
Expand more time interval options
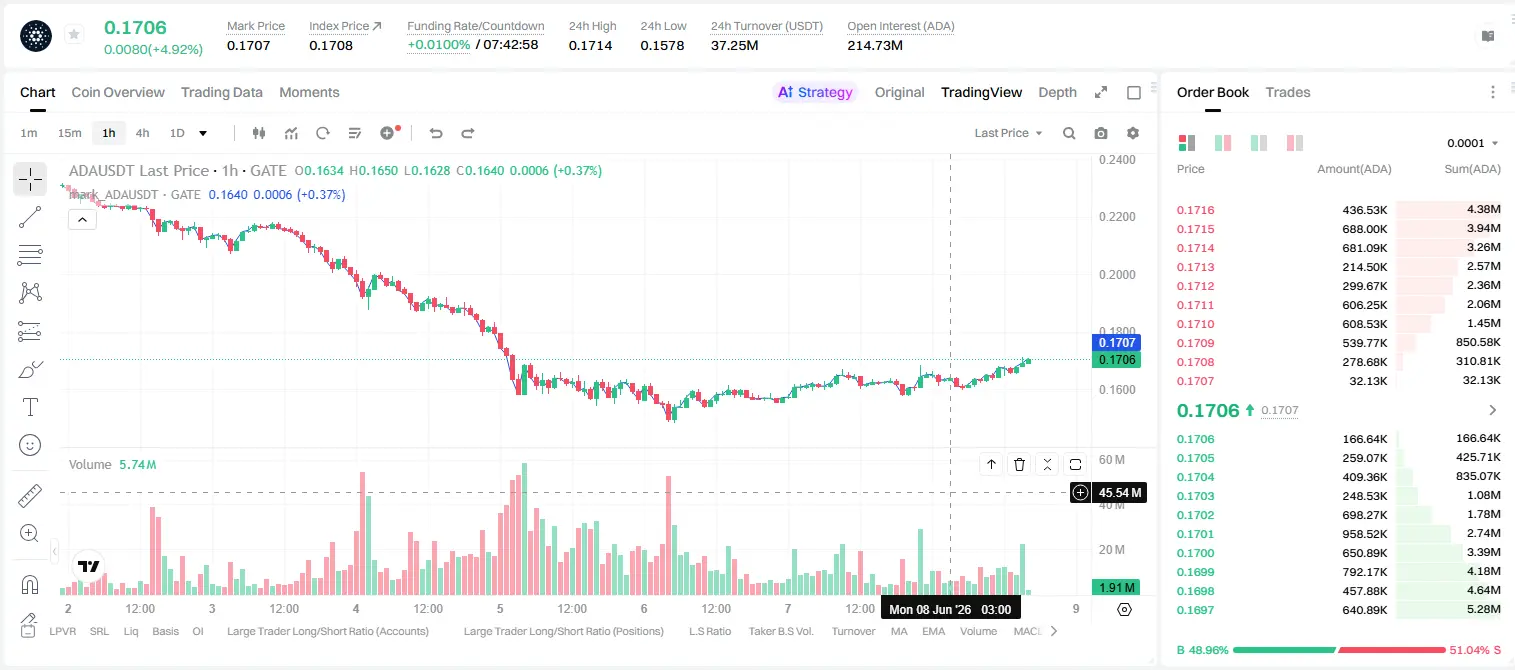tap(203, 133)
